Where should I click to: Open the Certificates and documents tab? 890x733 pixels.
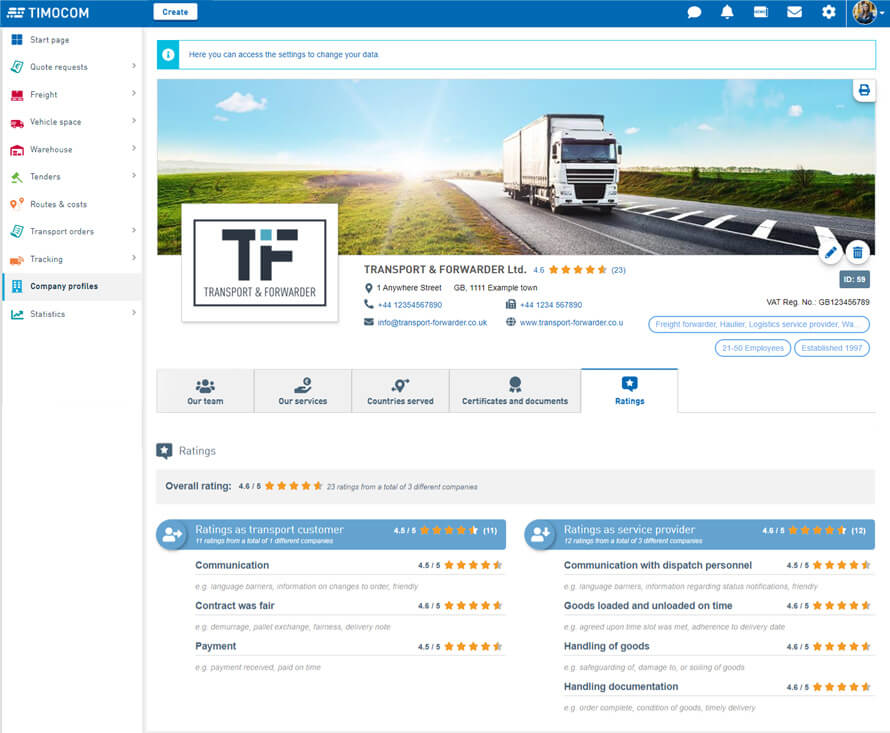point(514,391)
